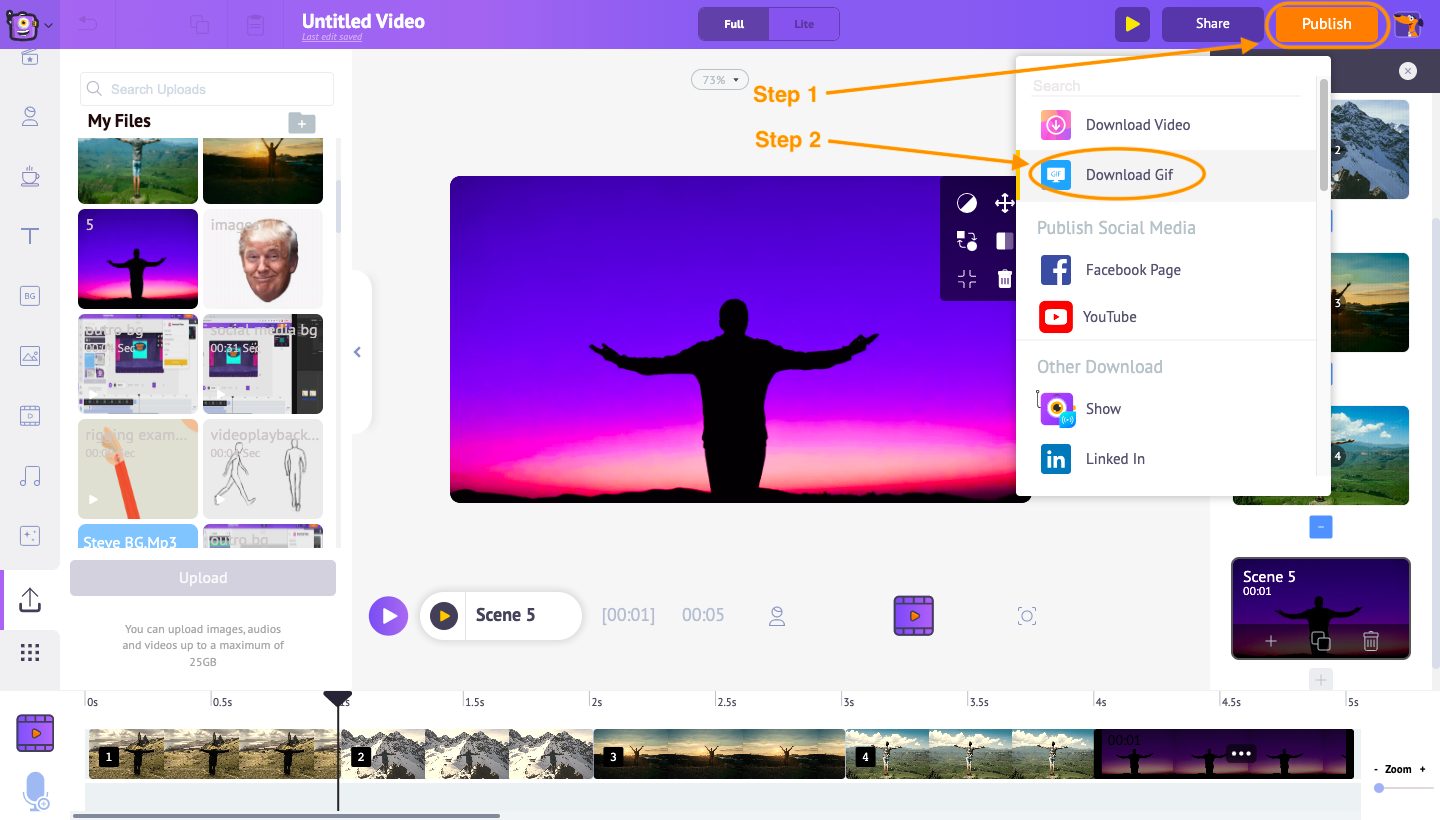1440x820 pixels.
Task: Click the Publish button
Action: 1326,24
